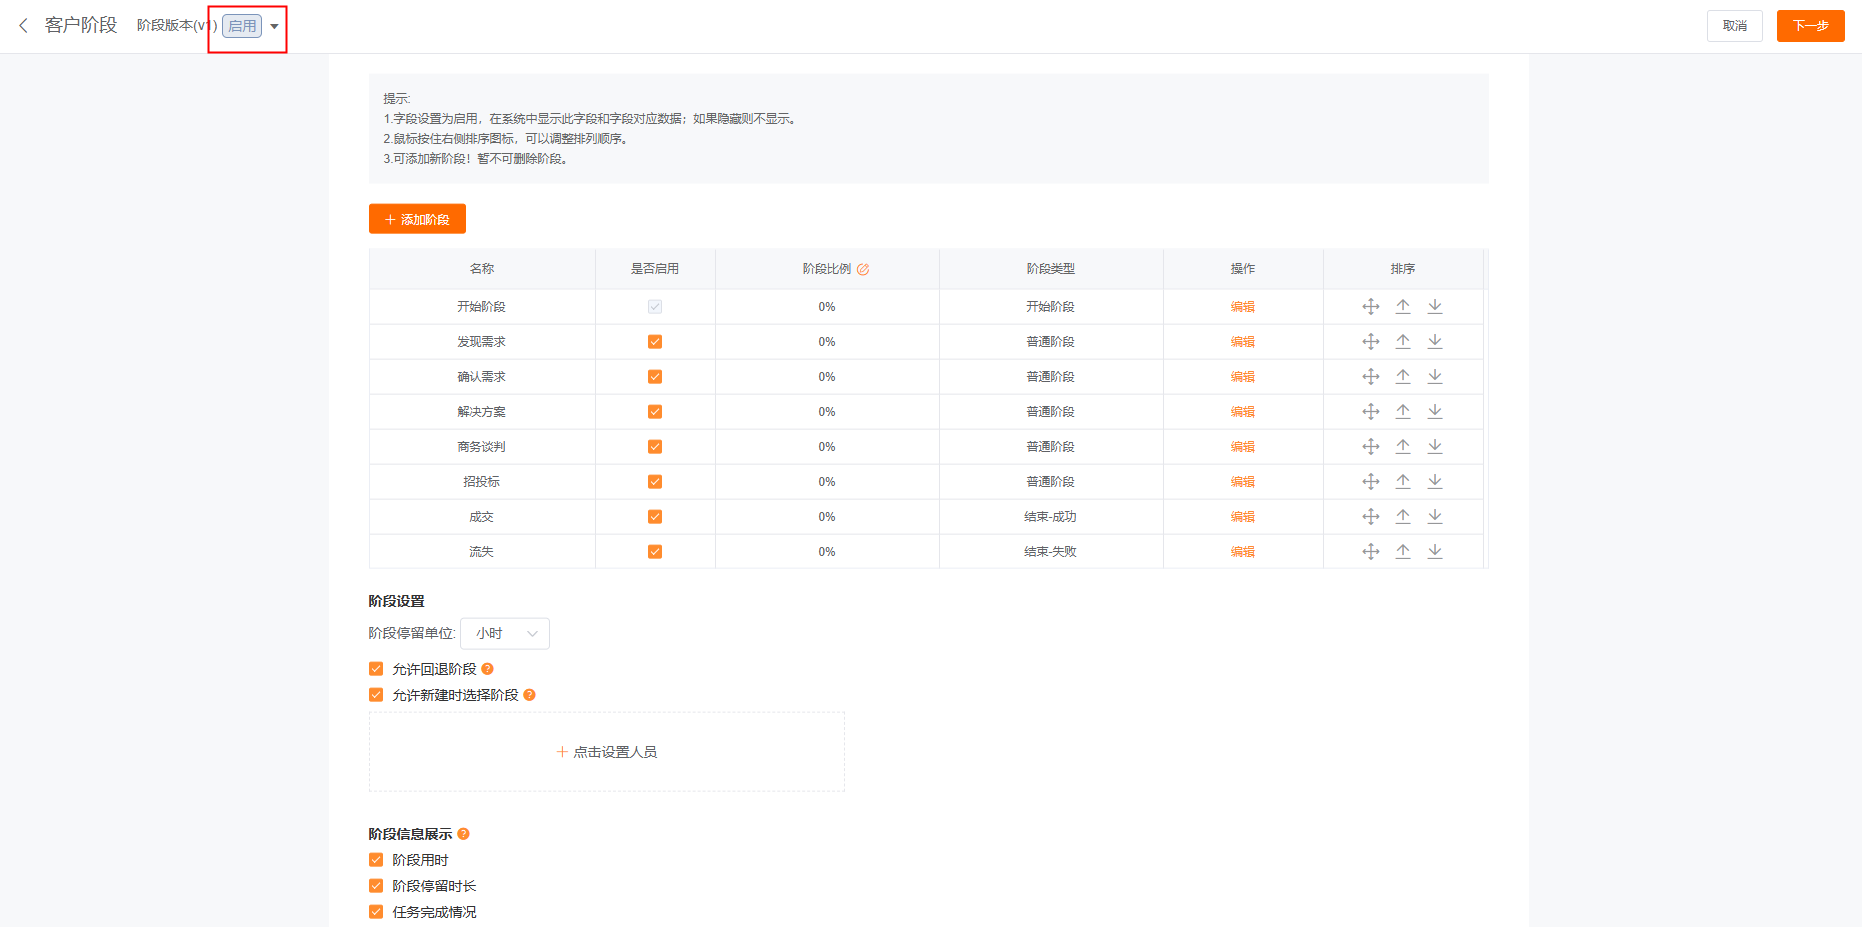1862x927 pixels.
Task: Click the back arrow next to 客户阶段
Action: tap(23, 26)
